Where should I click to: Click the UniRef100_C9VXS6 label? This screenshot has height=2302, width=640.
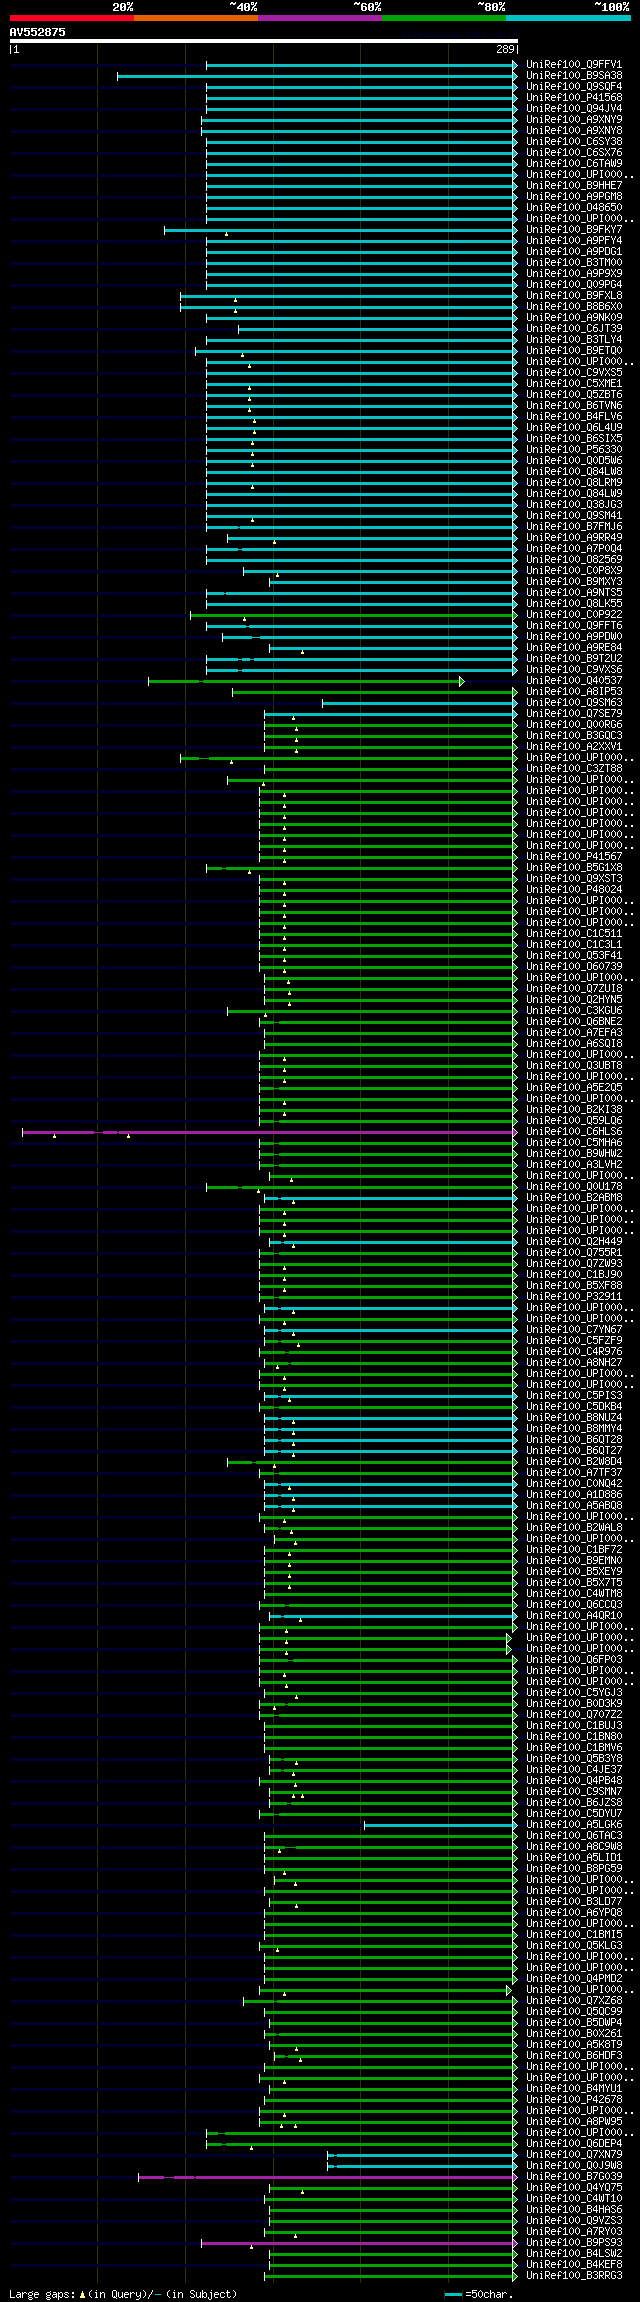pos(574,670)
